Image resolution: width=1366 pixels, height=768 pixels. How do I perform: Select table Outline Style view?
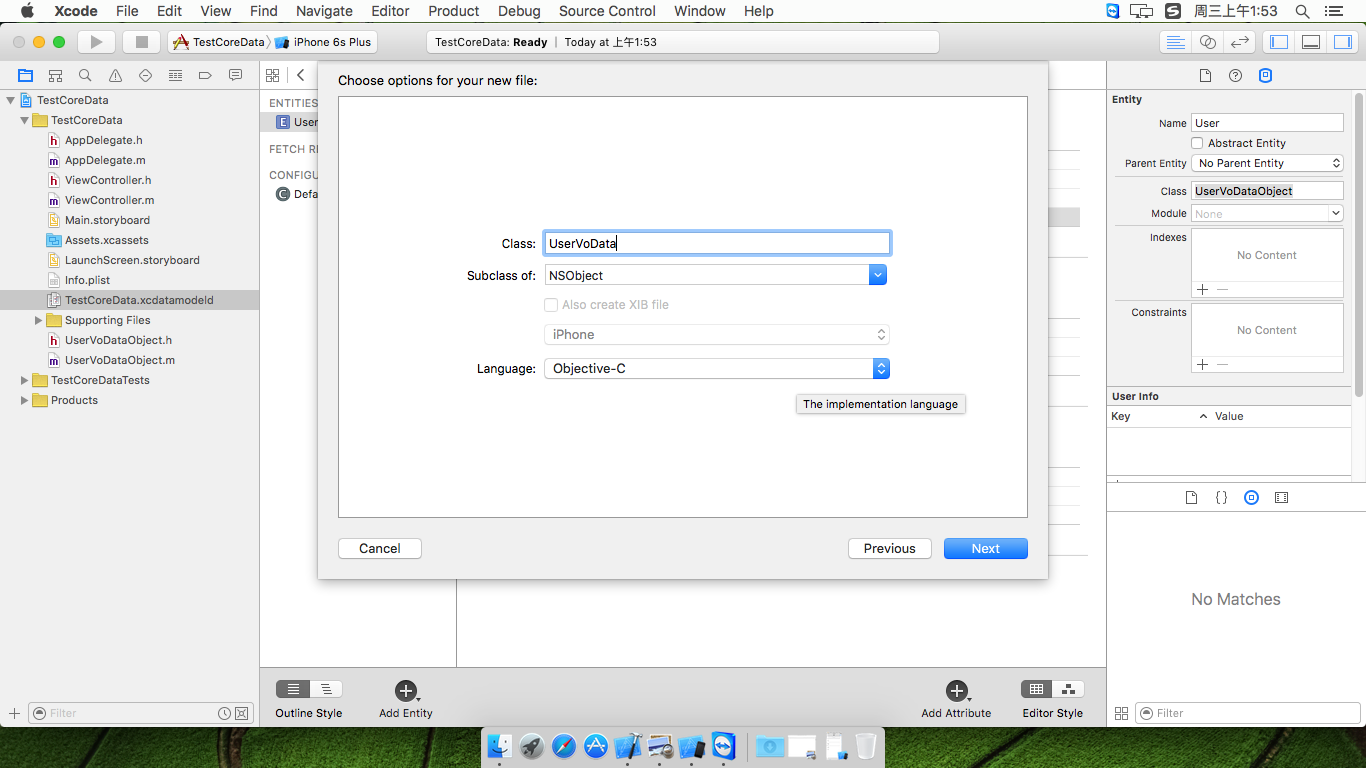pyautogui.click(x=292, y=689)
